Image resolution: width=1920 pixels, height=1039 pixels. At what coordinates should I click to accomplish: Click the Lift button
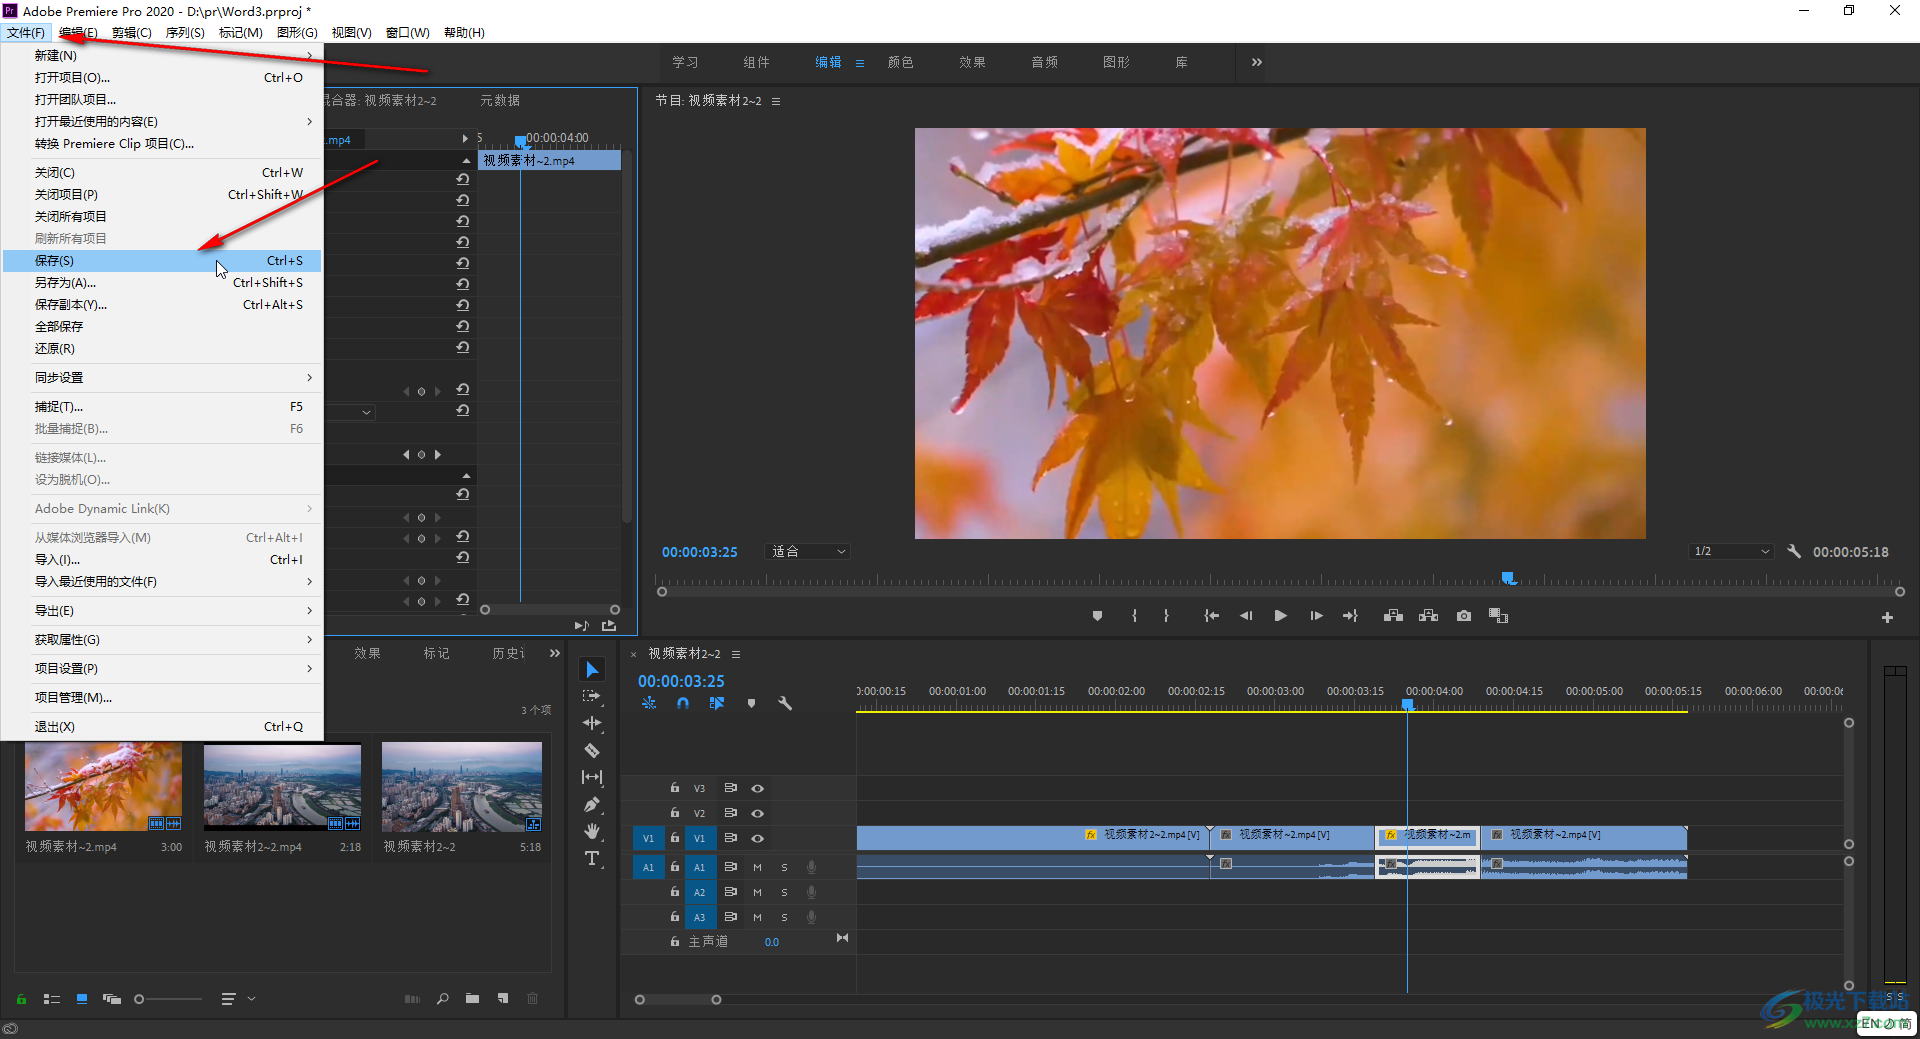[1393, 616]
